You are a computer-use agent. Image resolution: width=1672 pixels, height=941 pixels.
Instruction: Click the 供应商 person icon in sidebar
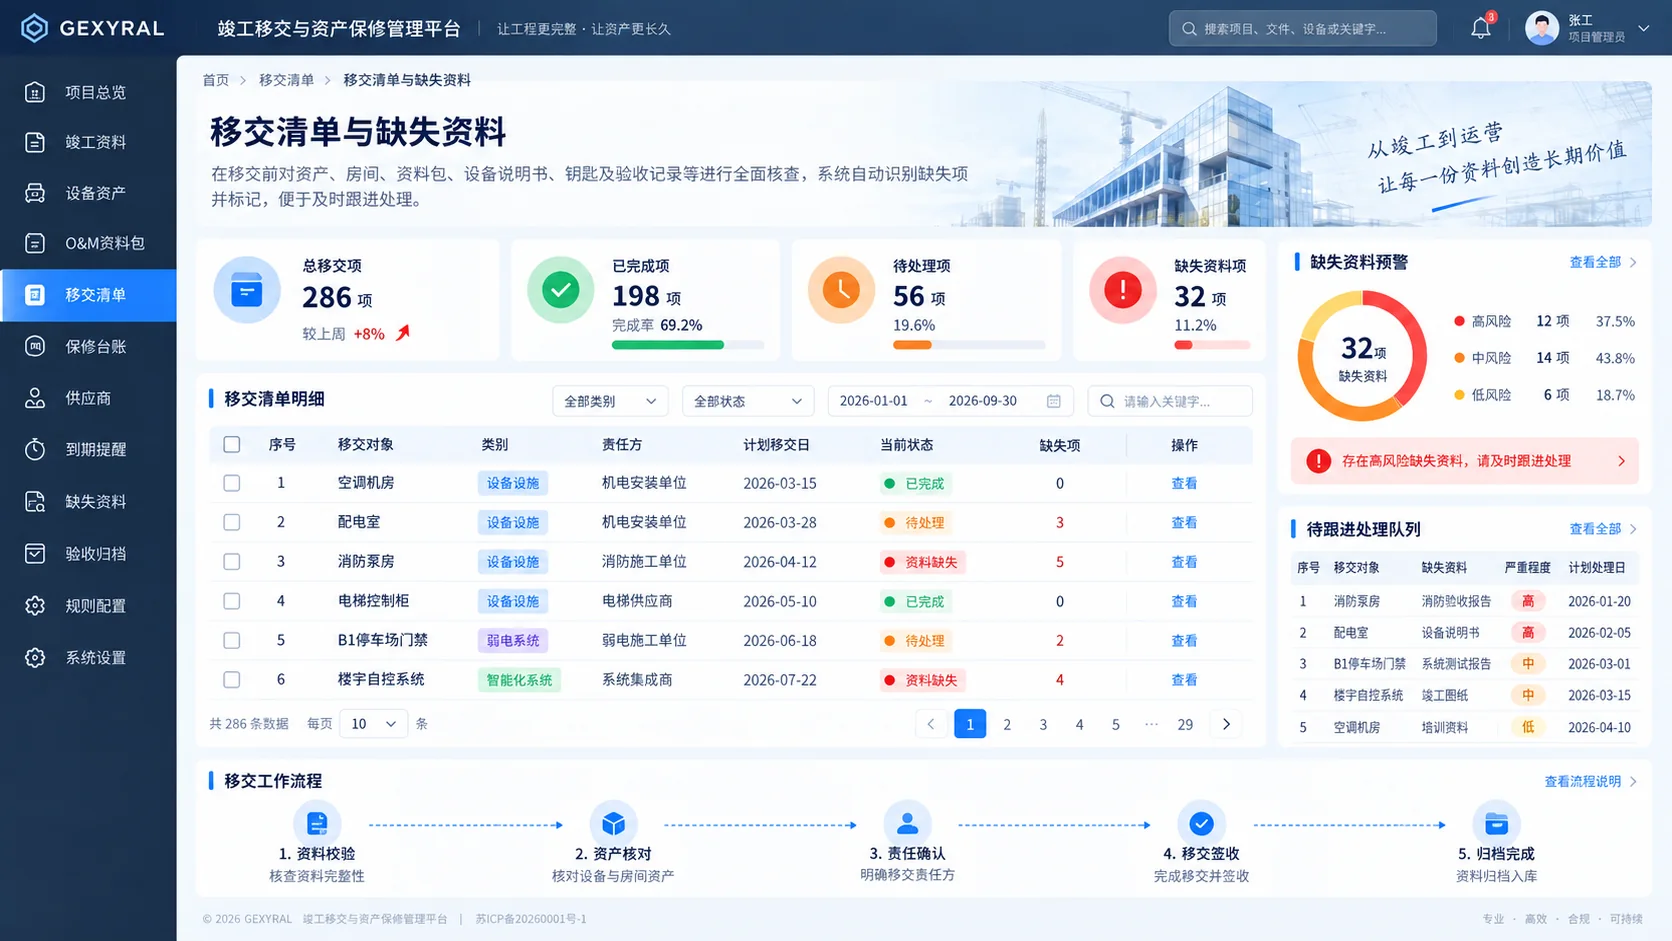click(35, 398)
